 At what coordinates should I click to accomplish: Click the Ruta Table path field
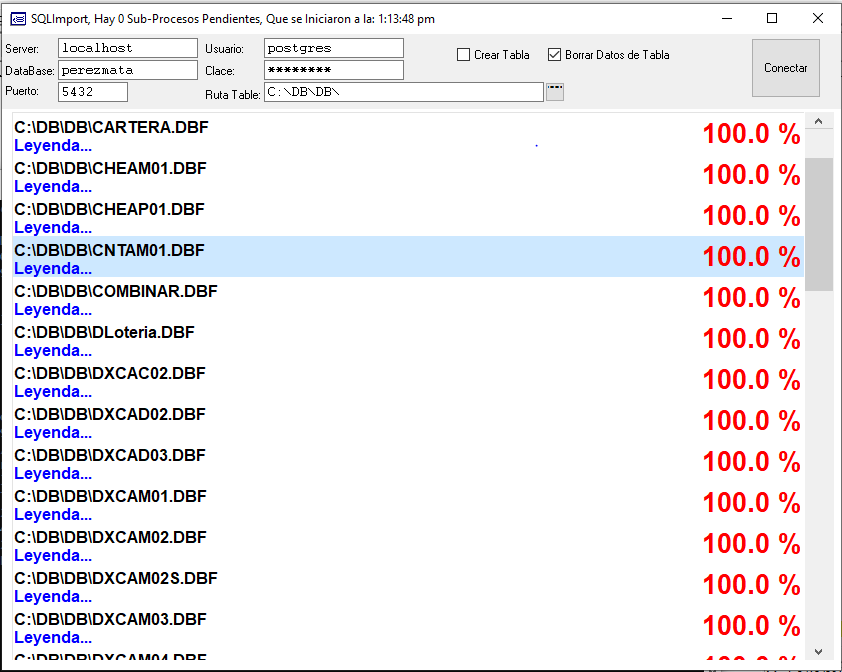pyautogui.click(x=403, y=92)
